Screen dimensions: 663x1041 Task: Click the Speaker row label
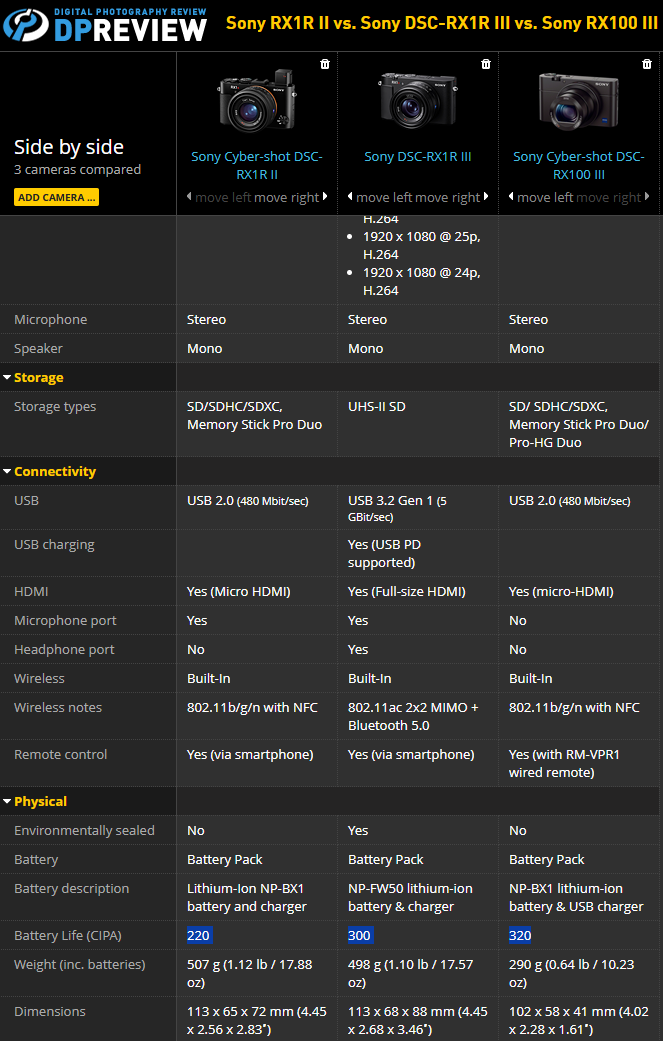tap(38, 349)
